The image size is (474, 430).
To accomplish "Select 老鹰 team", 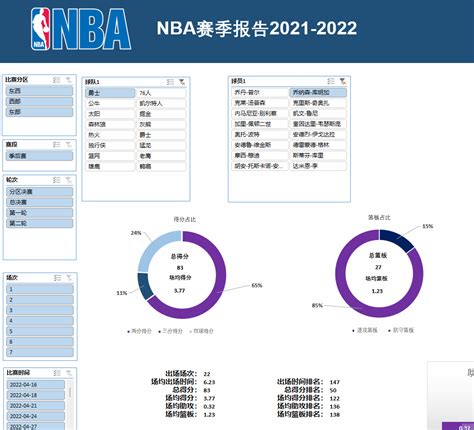I will coord(161,156).
